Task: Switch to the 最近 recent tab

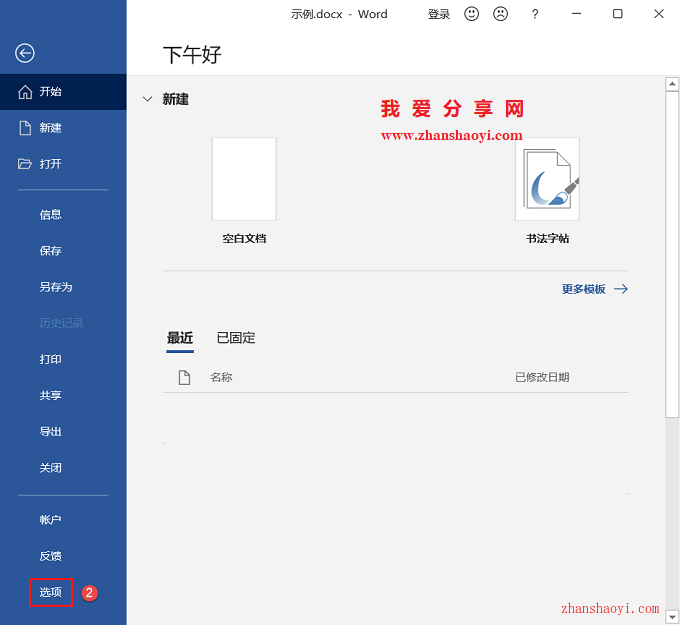Action: tap(180, 338)
